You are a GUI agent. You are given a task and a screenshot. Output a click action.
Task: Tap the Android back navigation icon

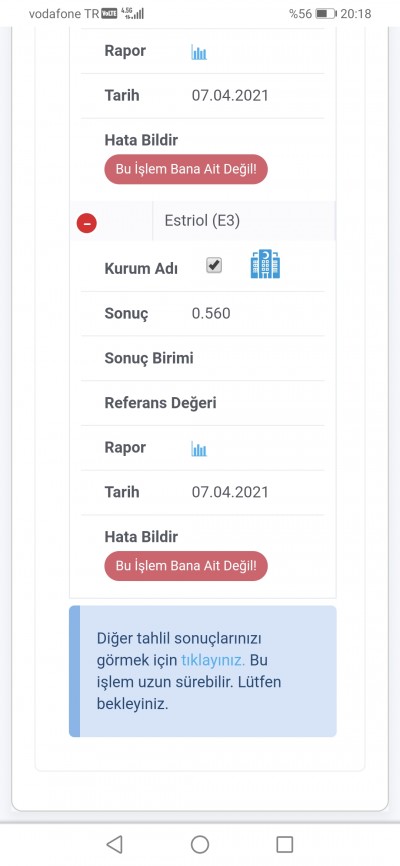pos(114,844)
